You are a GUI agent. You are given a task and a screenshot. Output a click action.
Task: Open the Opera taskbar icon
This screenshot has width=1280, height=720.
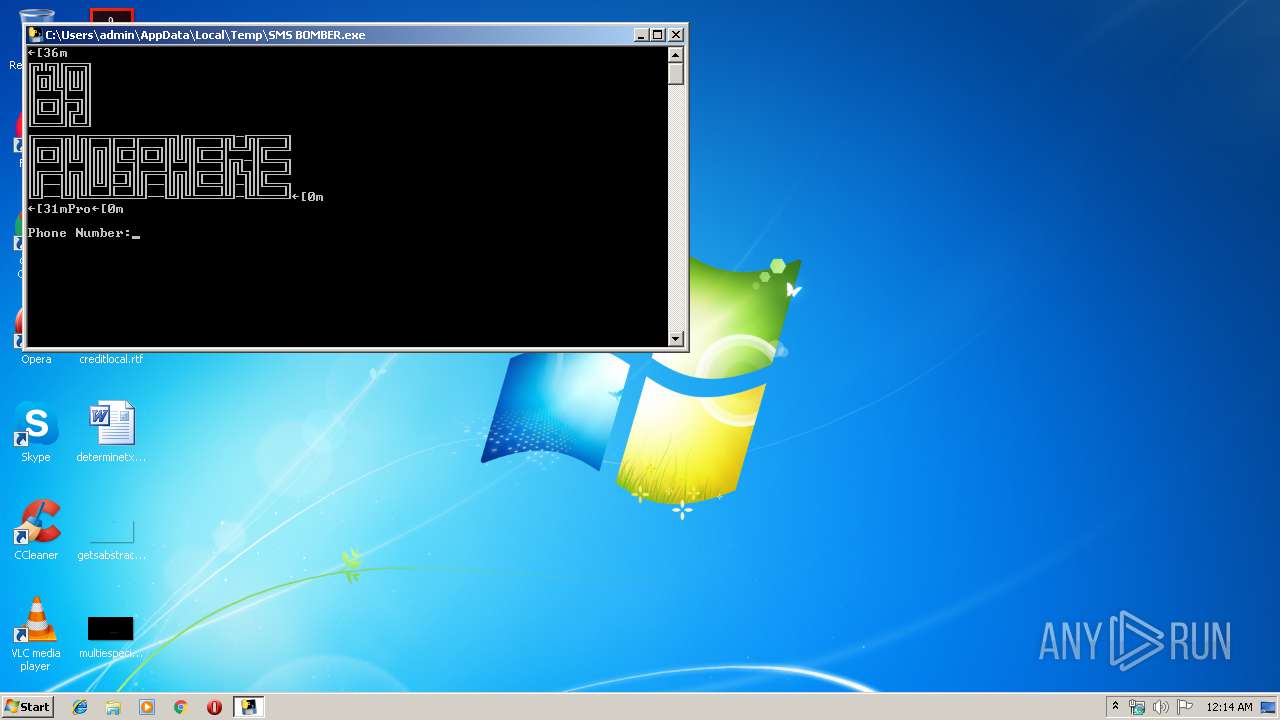pyautogui.click(x=214, y=707)
